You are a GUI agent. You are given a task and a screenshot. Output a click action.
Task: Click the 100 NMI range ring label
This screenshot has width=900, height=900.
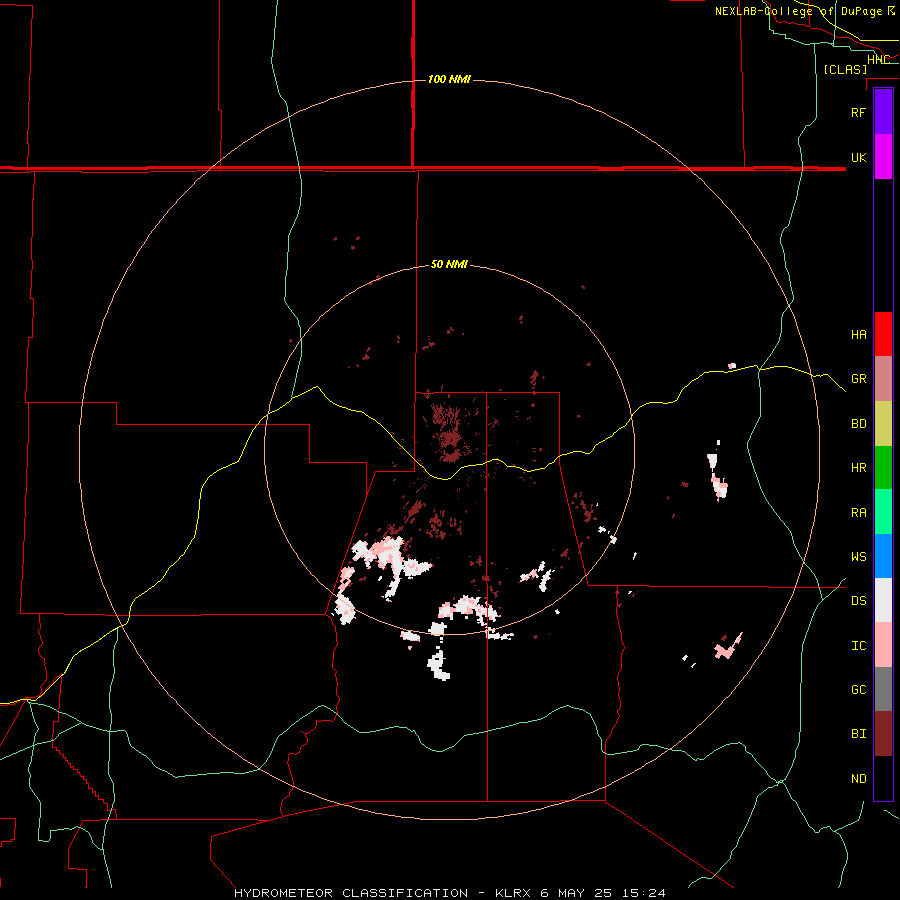click(x=449, y=79)
